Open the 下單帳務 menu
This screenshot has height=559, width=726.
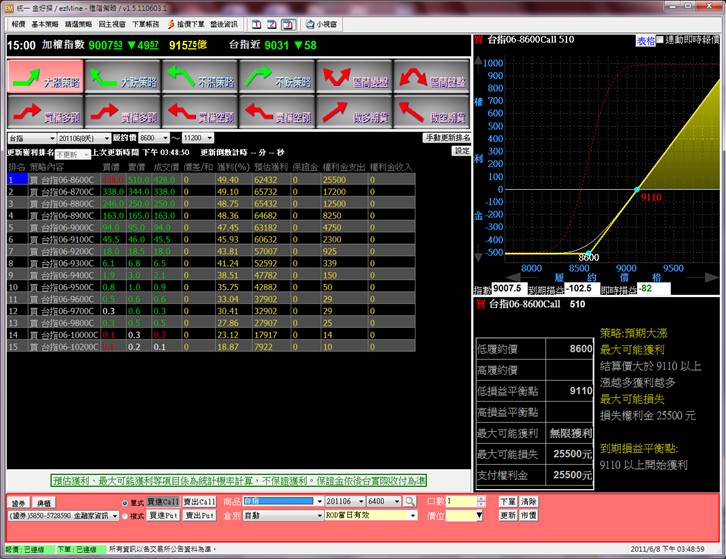(144, 21)
